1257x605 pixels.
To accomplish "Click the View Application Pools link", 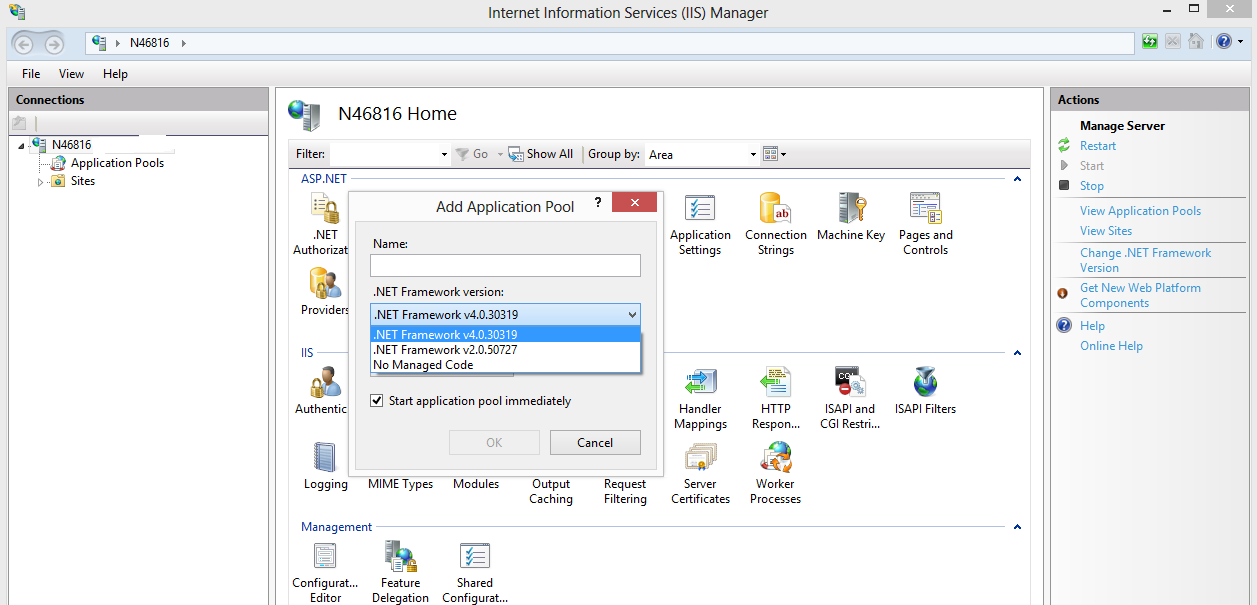I will pos(1140,210).
